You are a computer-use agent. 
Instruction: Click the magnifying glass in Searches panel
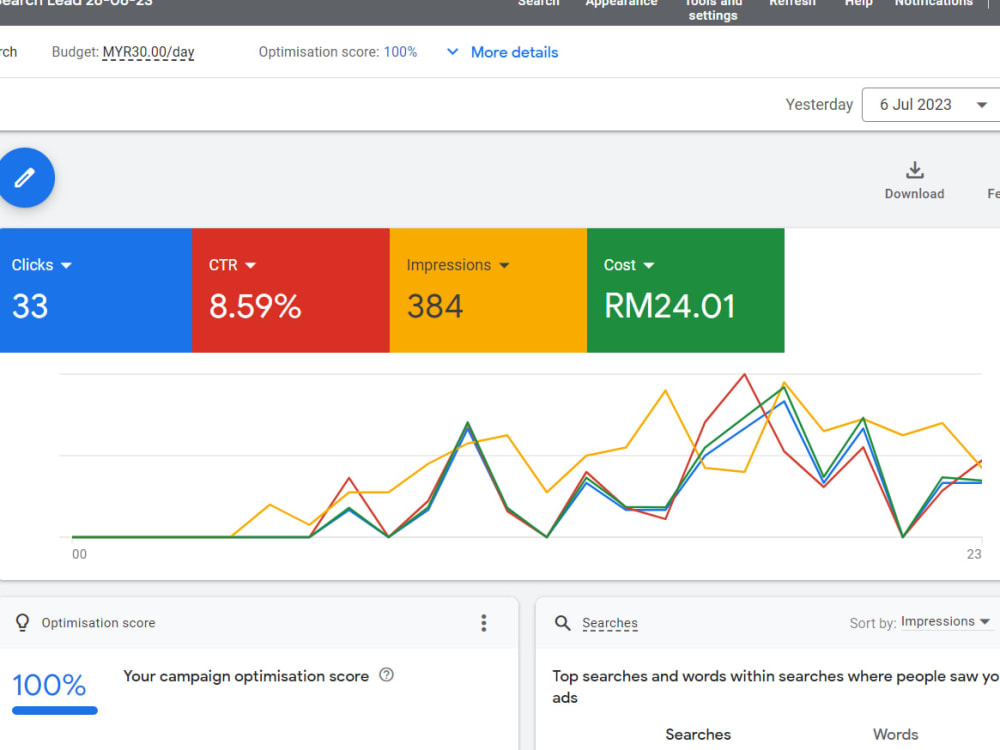click(x=563, y=622)
